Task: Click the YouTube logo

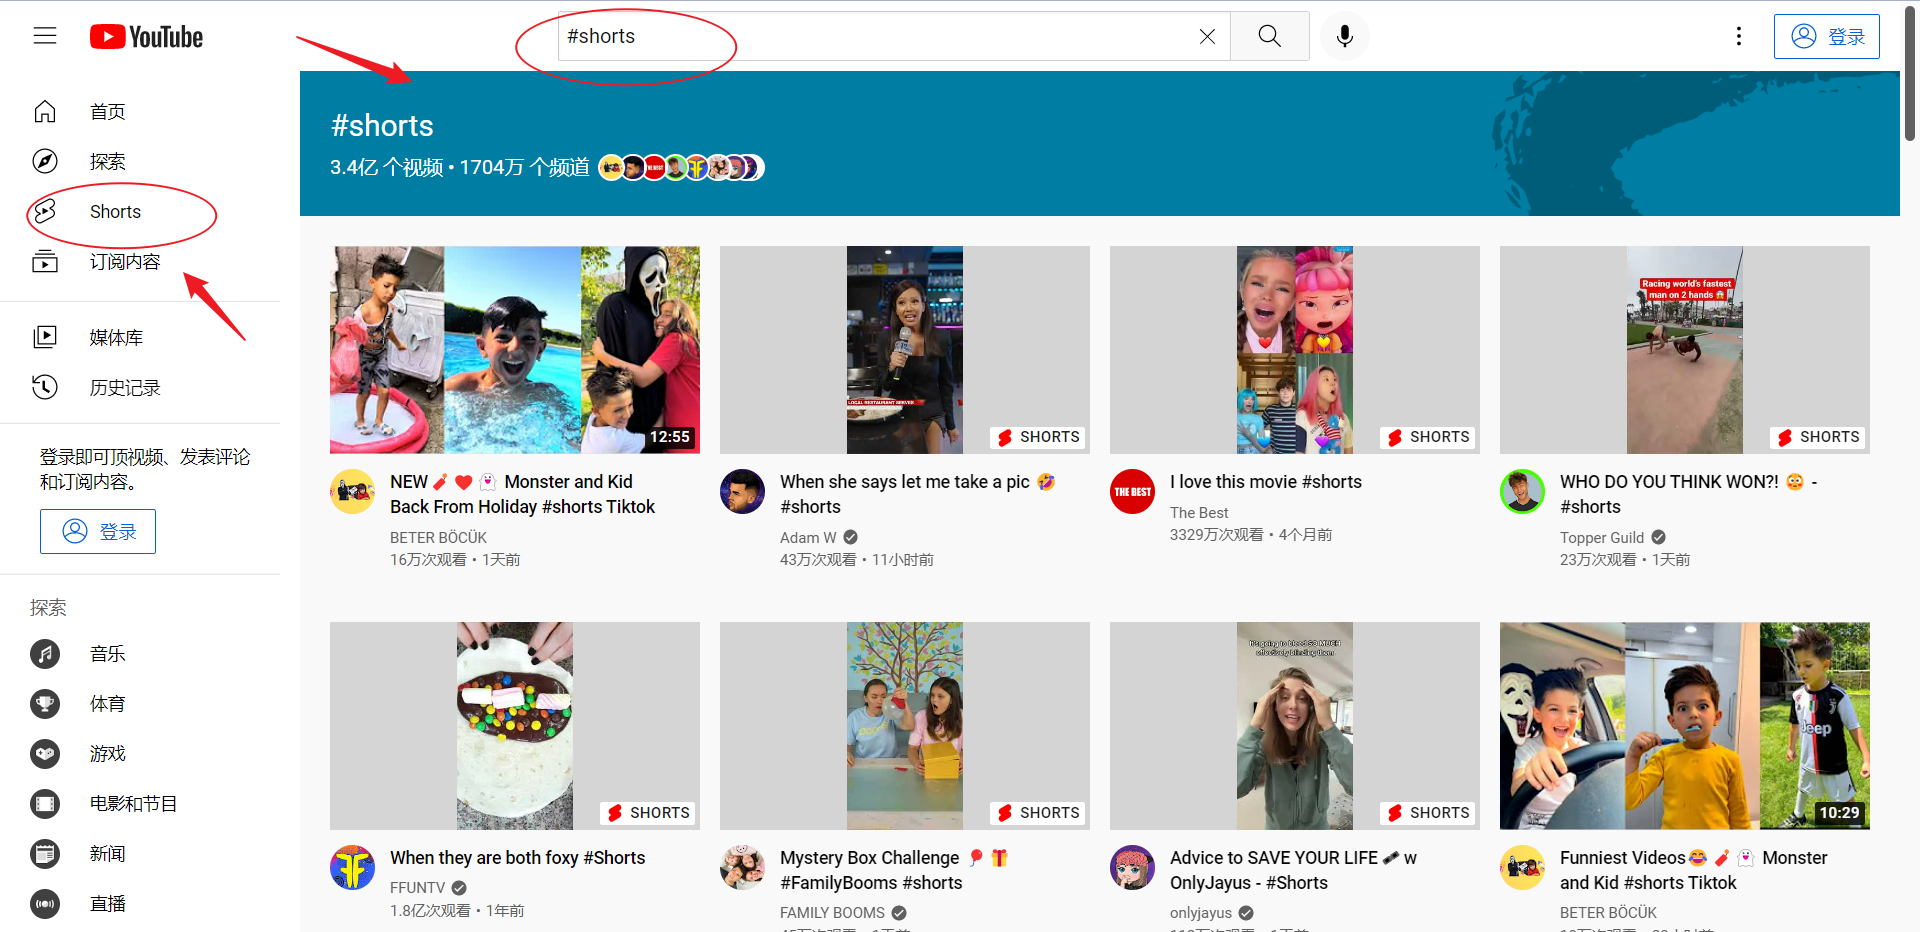Action: tap(147, 37)
